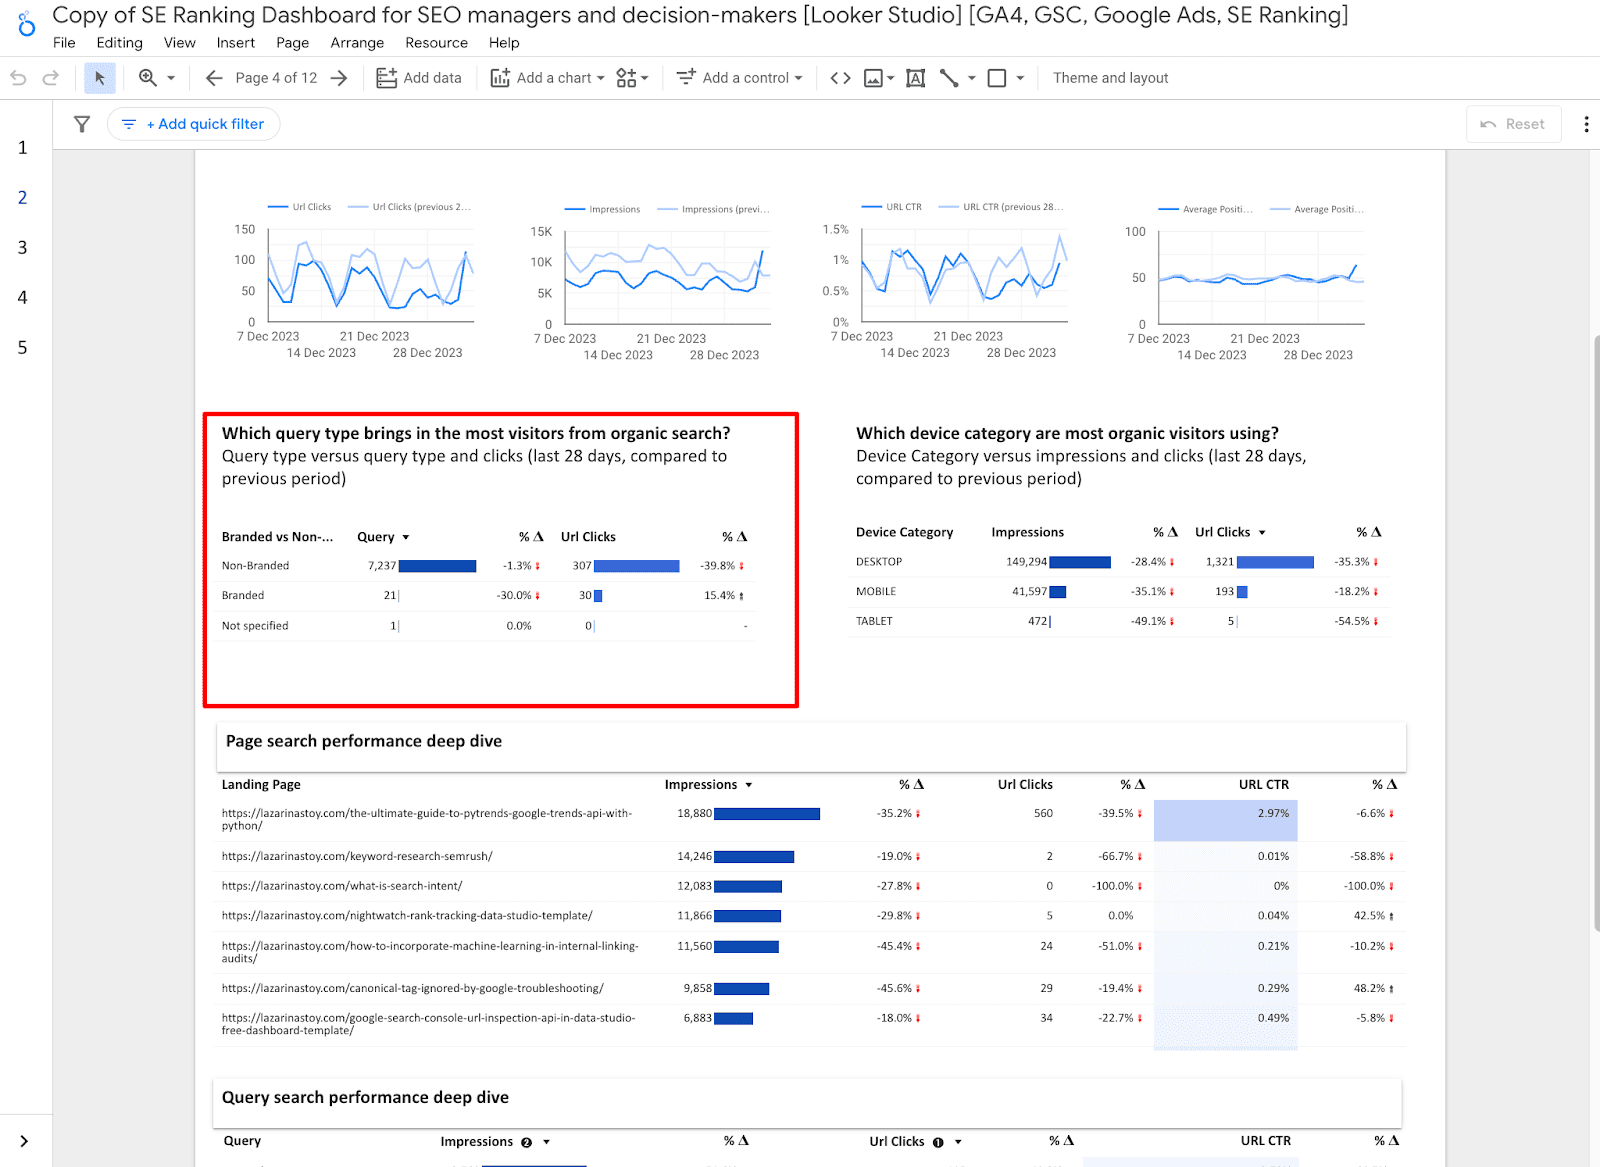The width and height of the screenshot is (1600, 1167).
Task: Open the Query column sort dropdown
Action: click(x=407, y=536)
